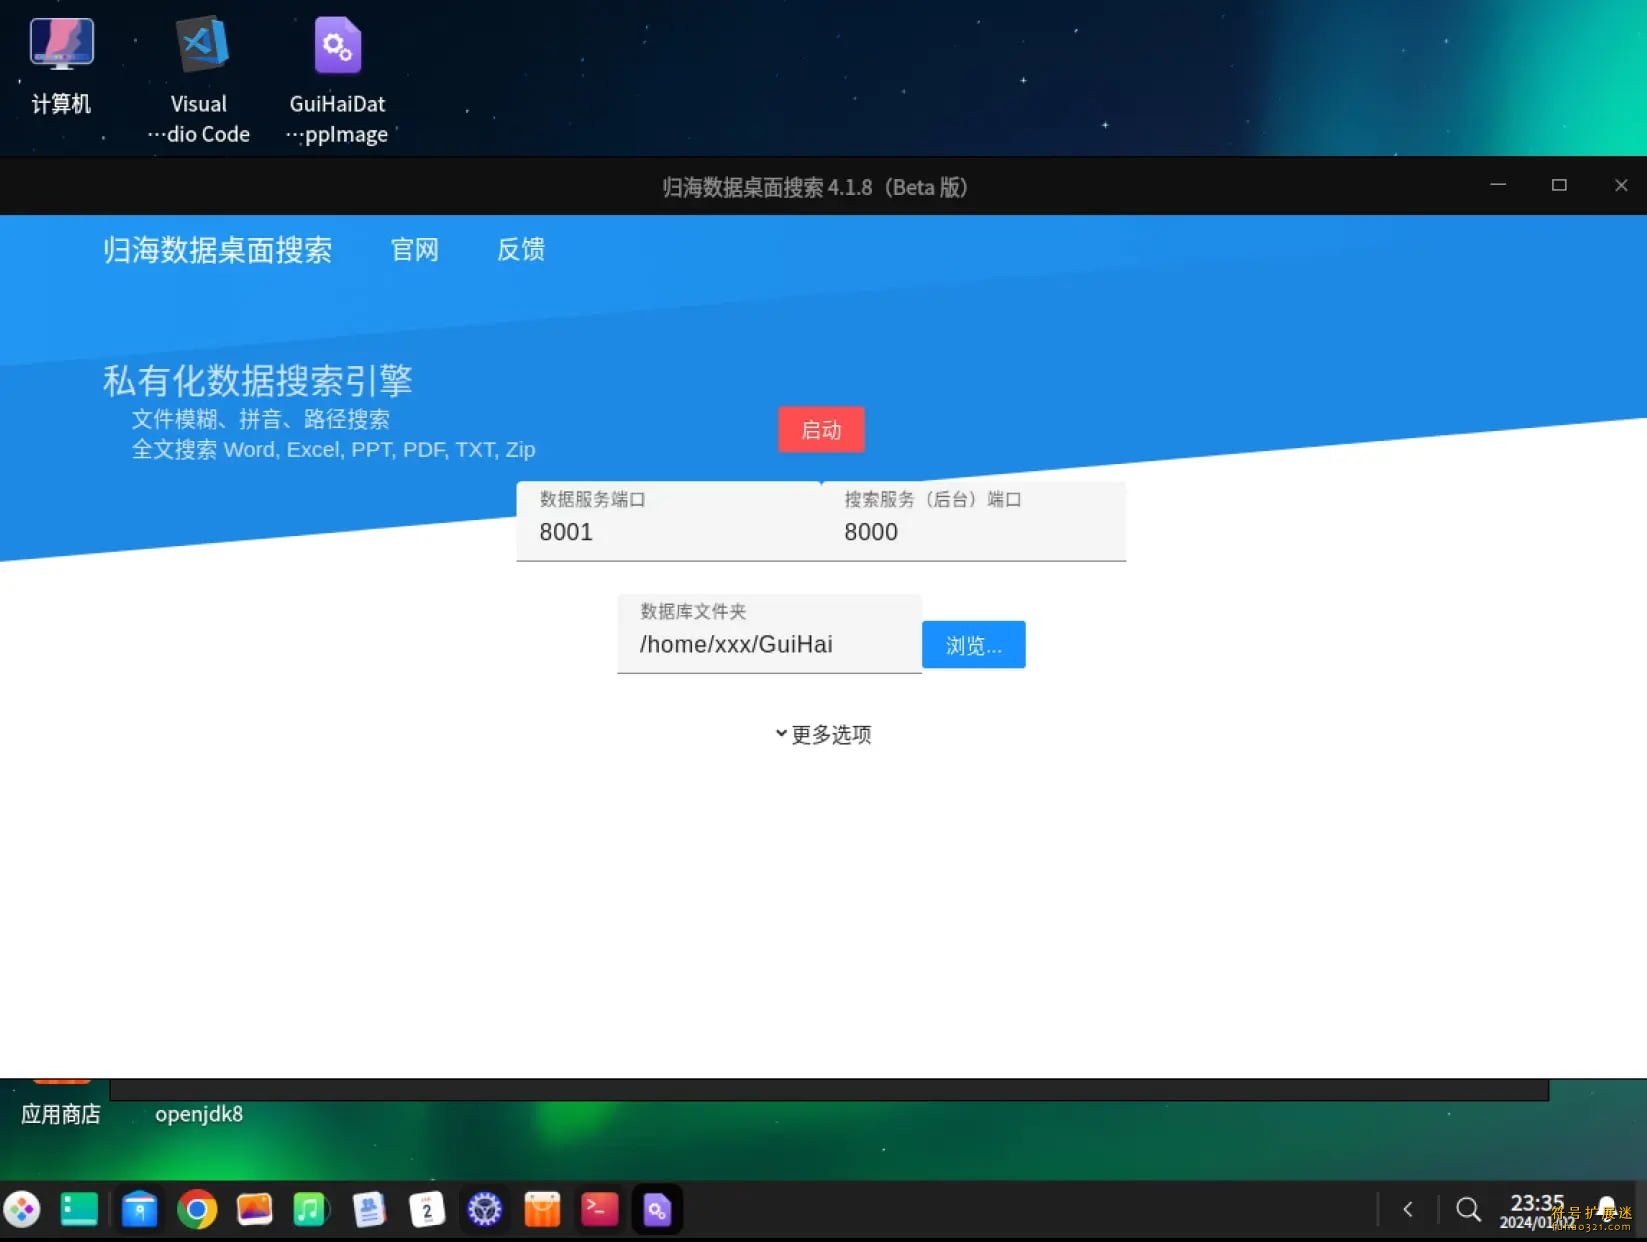Focus the 数据服务端口 field with value 8001
This screenshot has height=1242, width=1647.
668,521
